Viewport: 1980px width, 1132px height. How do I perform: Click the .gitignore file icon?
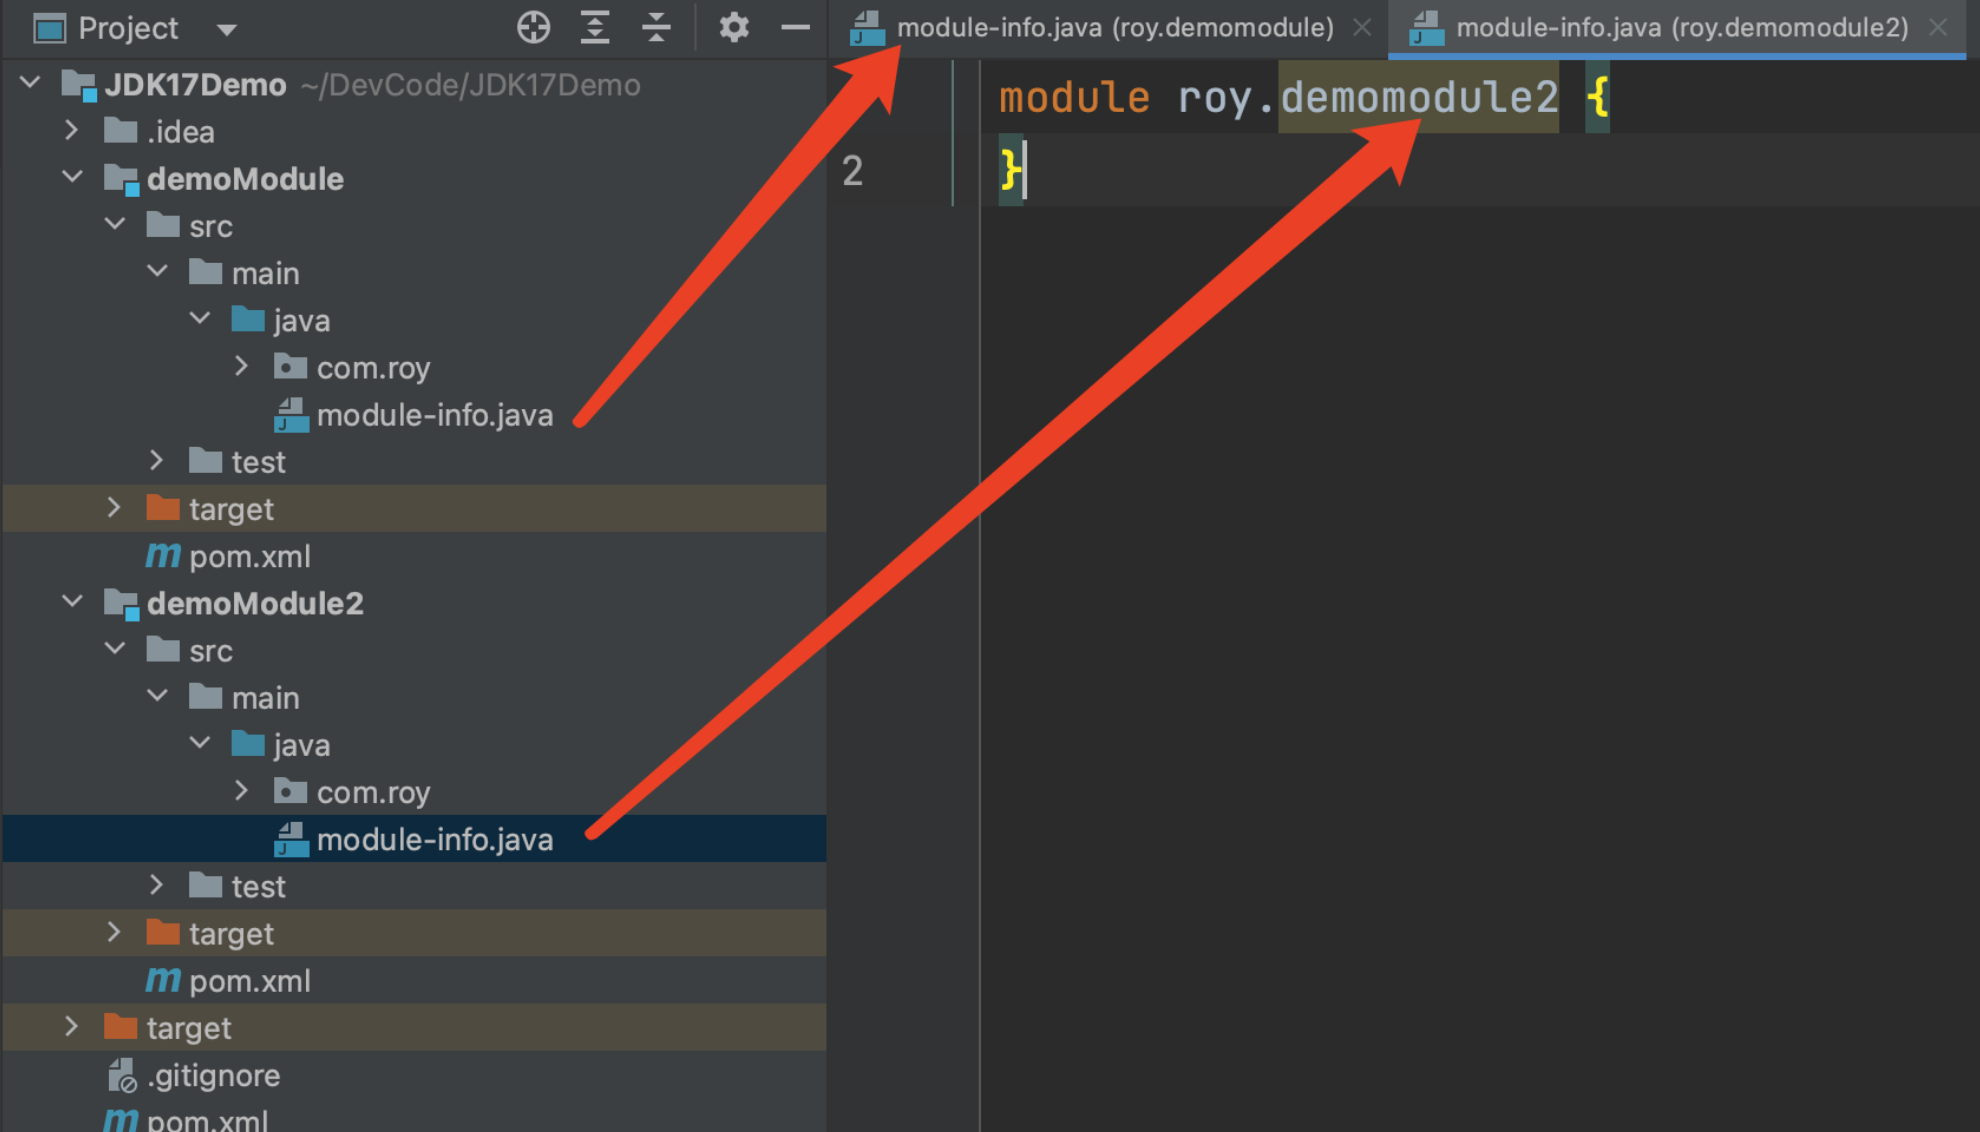pos(121,1076)
